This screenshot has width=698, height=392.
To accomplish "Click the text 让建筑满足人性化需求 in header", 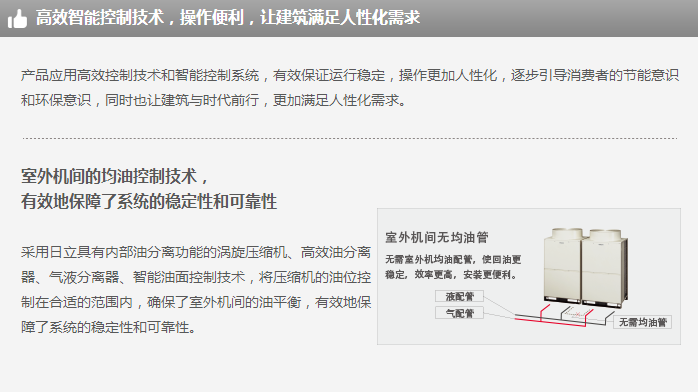I will [340, 18].
